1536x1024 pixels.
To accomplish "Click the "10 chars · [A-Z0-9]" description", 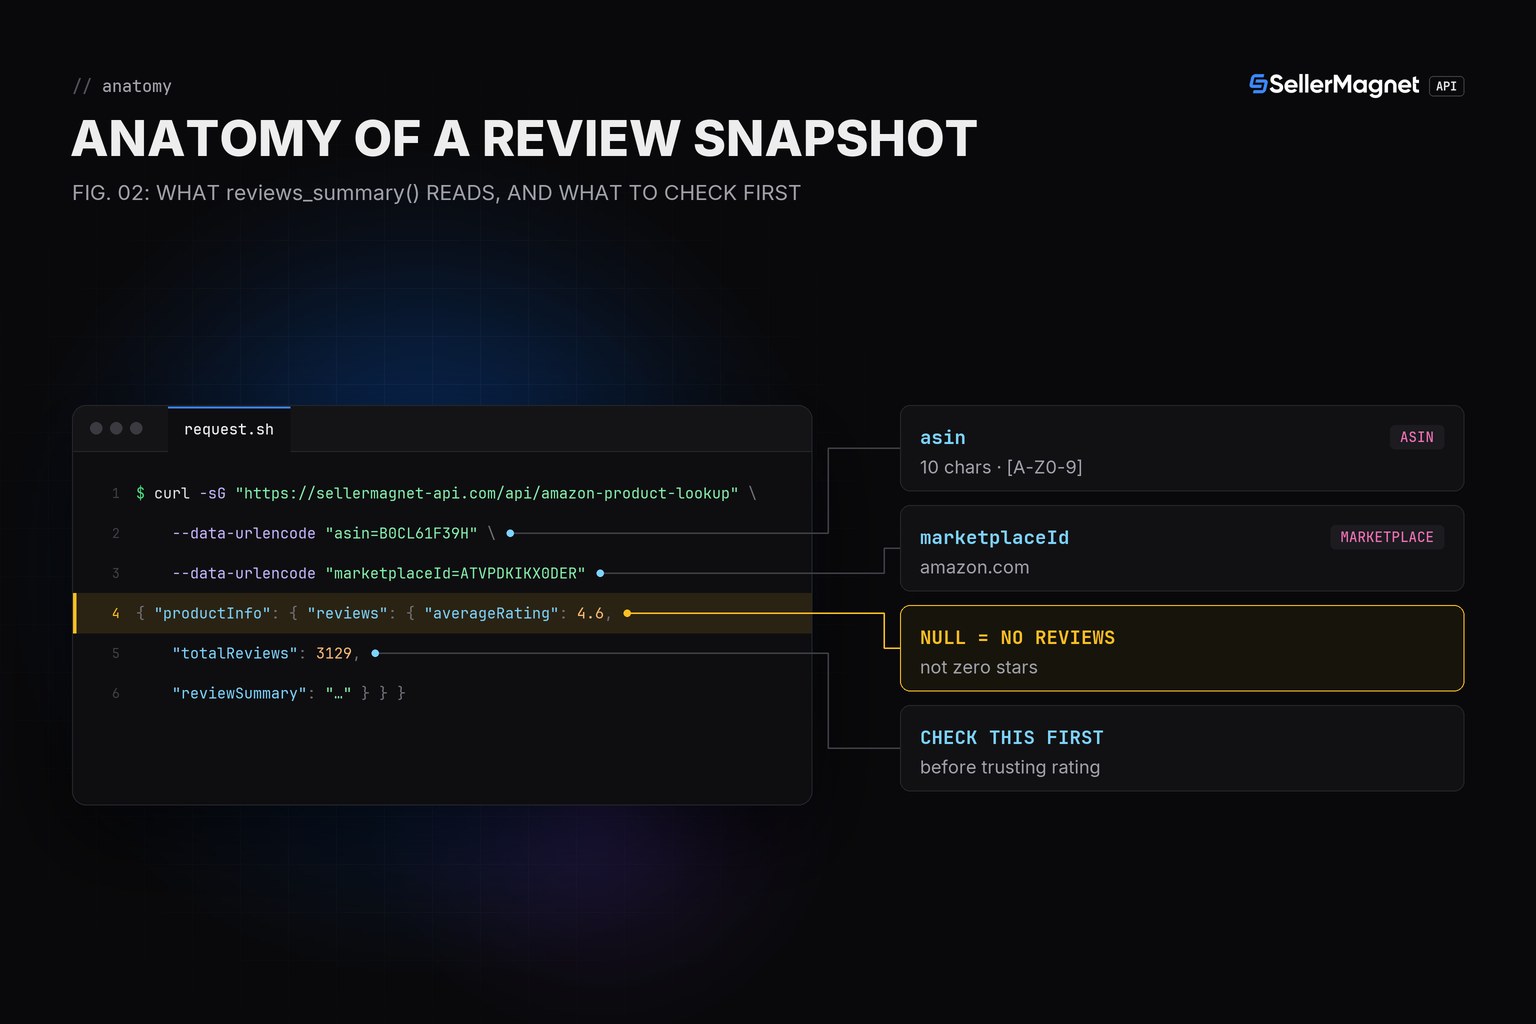I will [x=1001, y=467].
